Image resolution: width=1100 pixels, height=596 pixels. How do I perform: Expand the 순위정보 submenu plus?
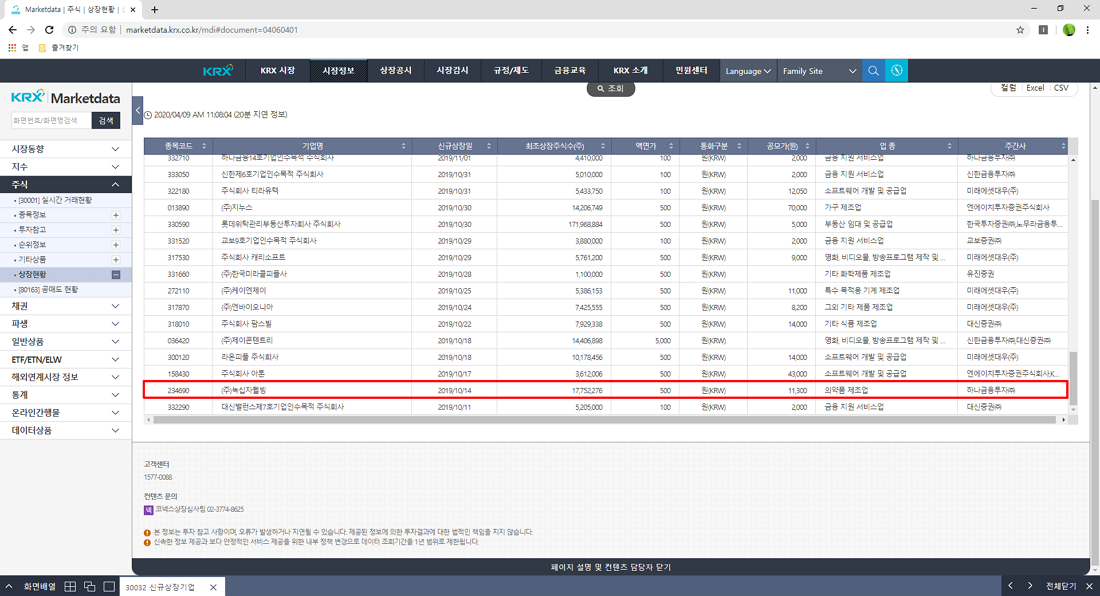[x=116, y=245]
